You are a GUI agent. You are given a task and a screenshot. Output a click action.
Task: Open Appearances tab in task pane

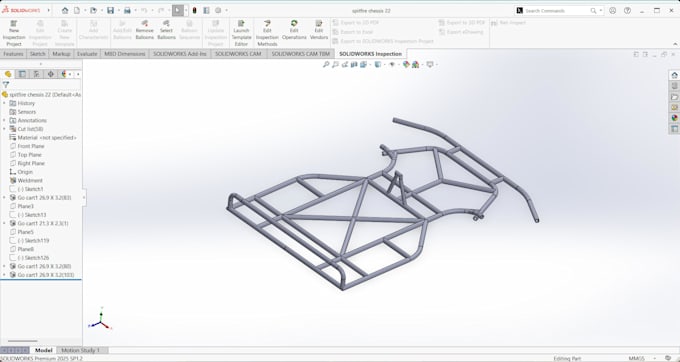(674, 118)
